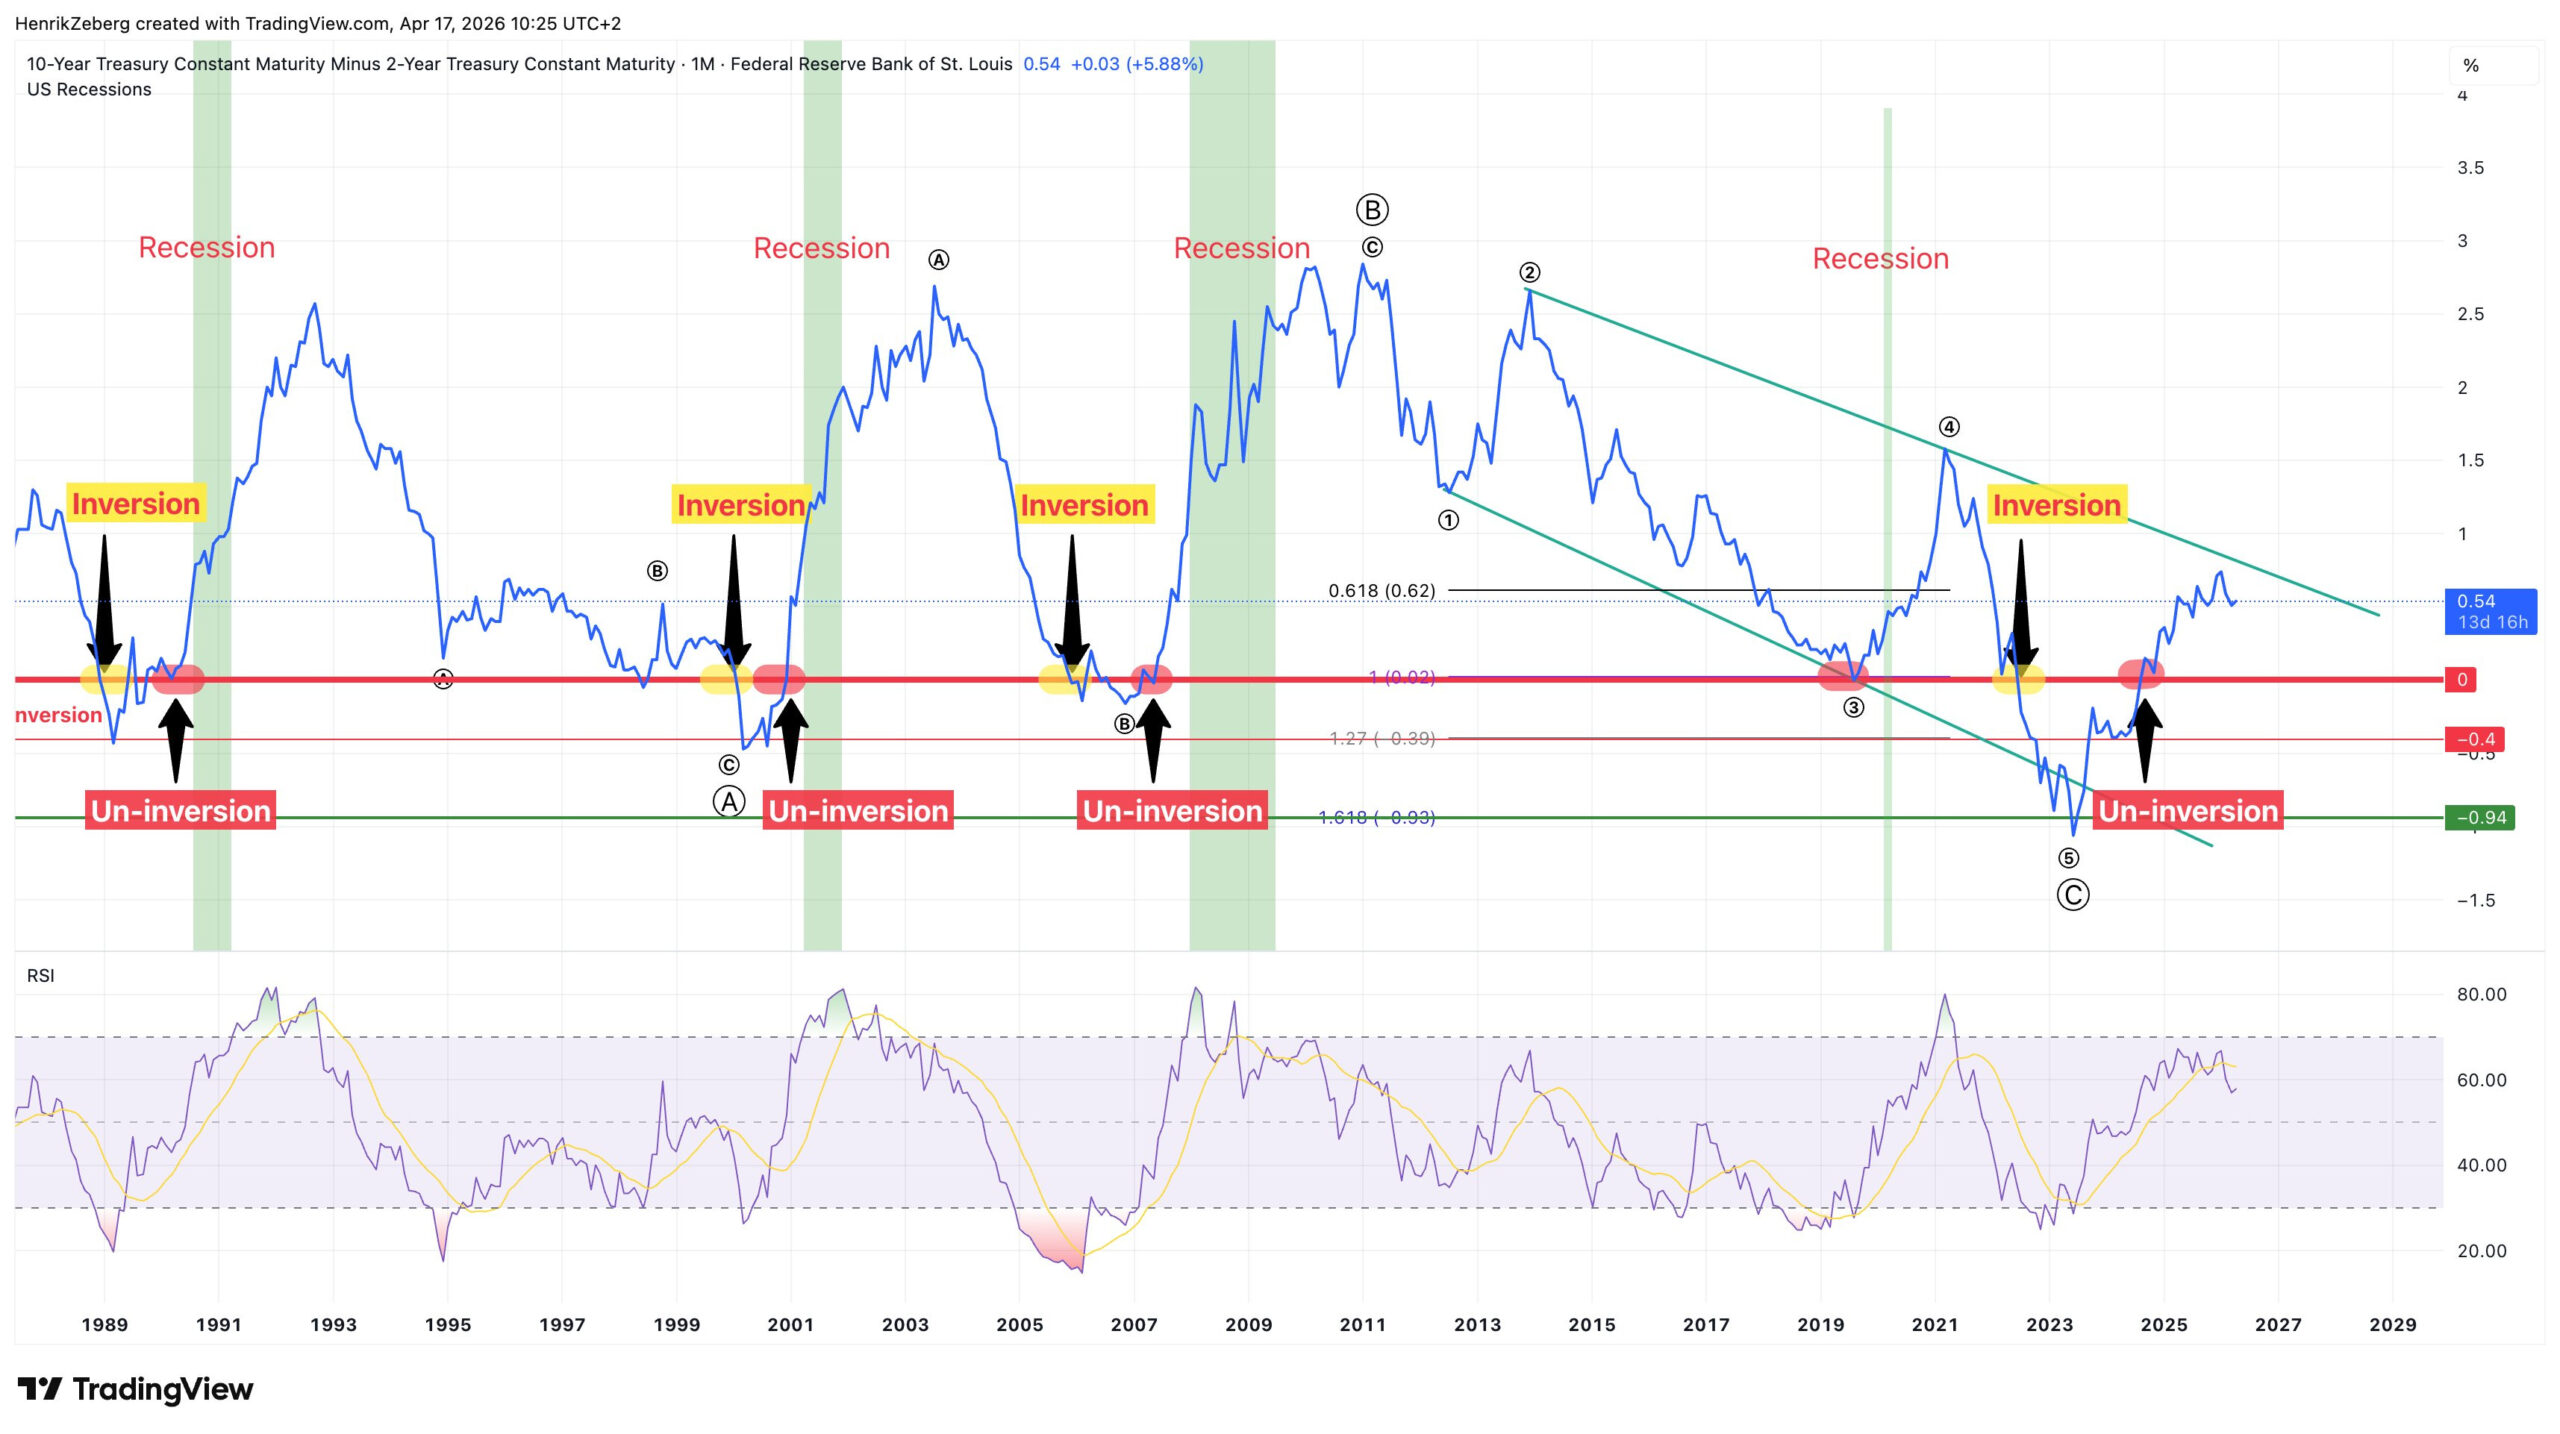Click the 10-Year Treasury symbol title

coord(350,64)
